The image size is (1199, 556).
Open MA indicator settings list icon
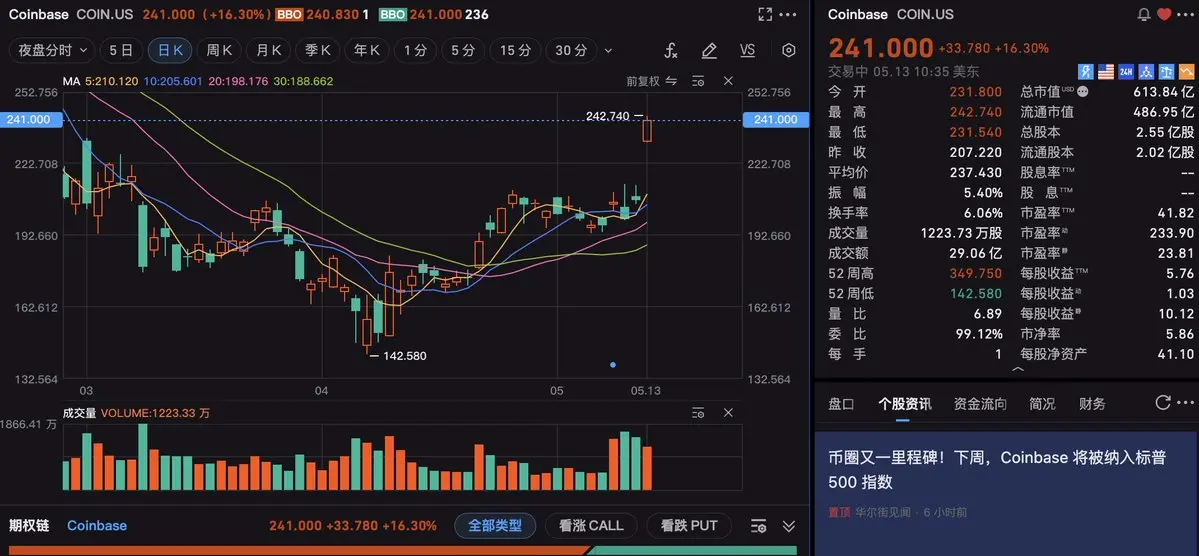click(x=697, y=81)
